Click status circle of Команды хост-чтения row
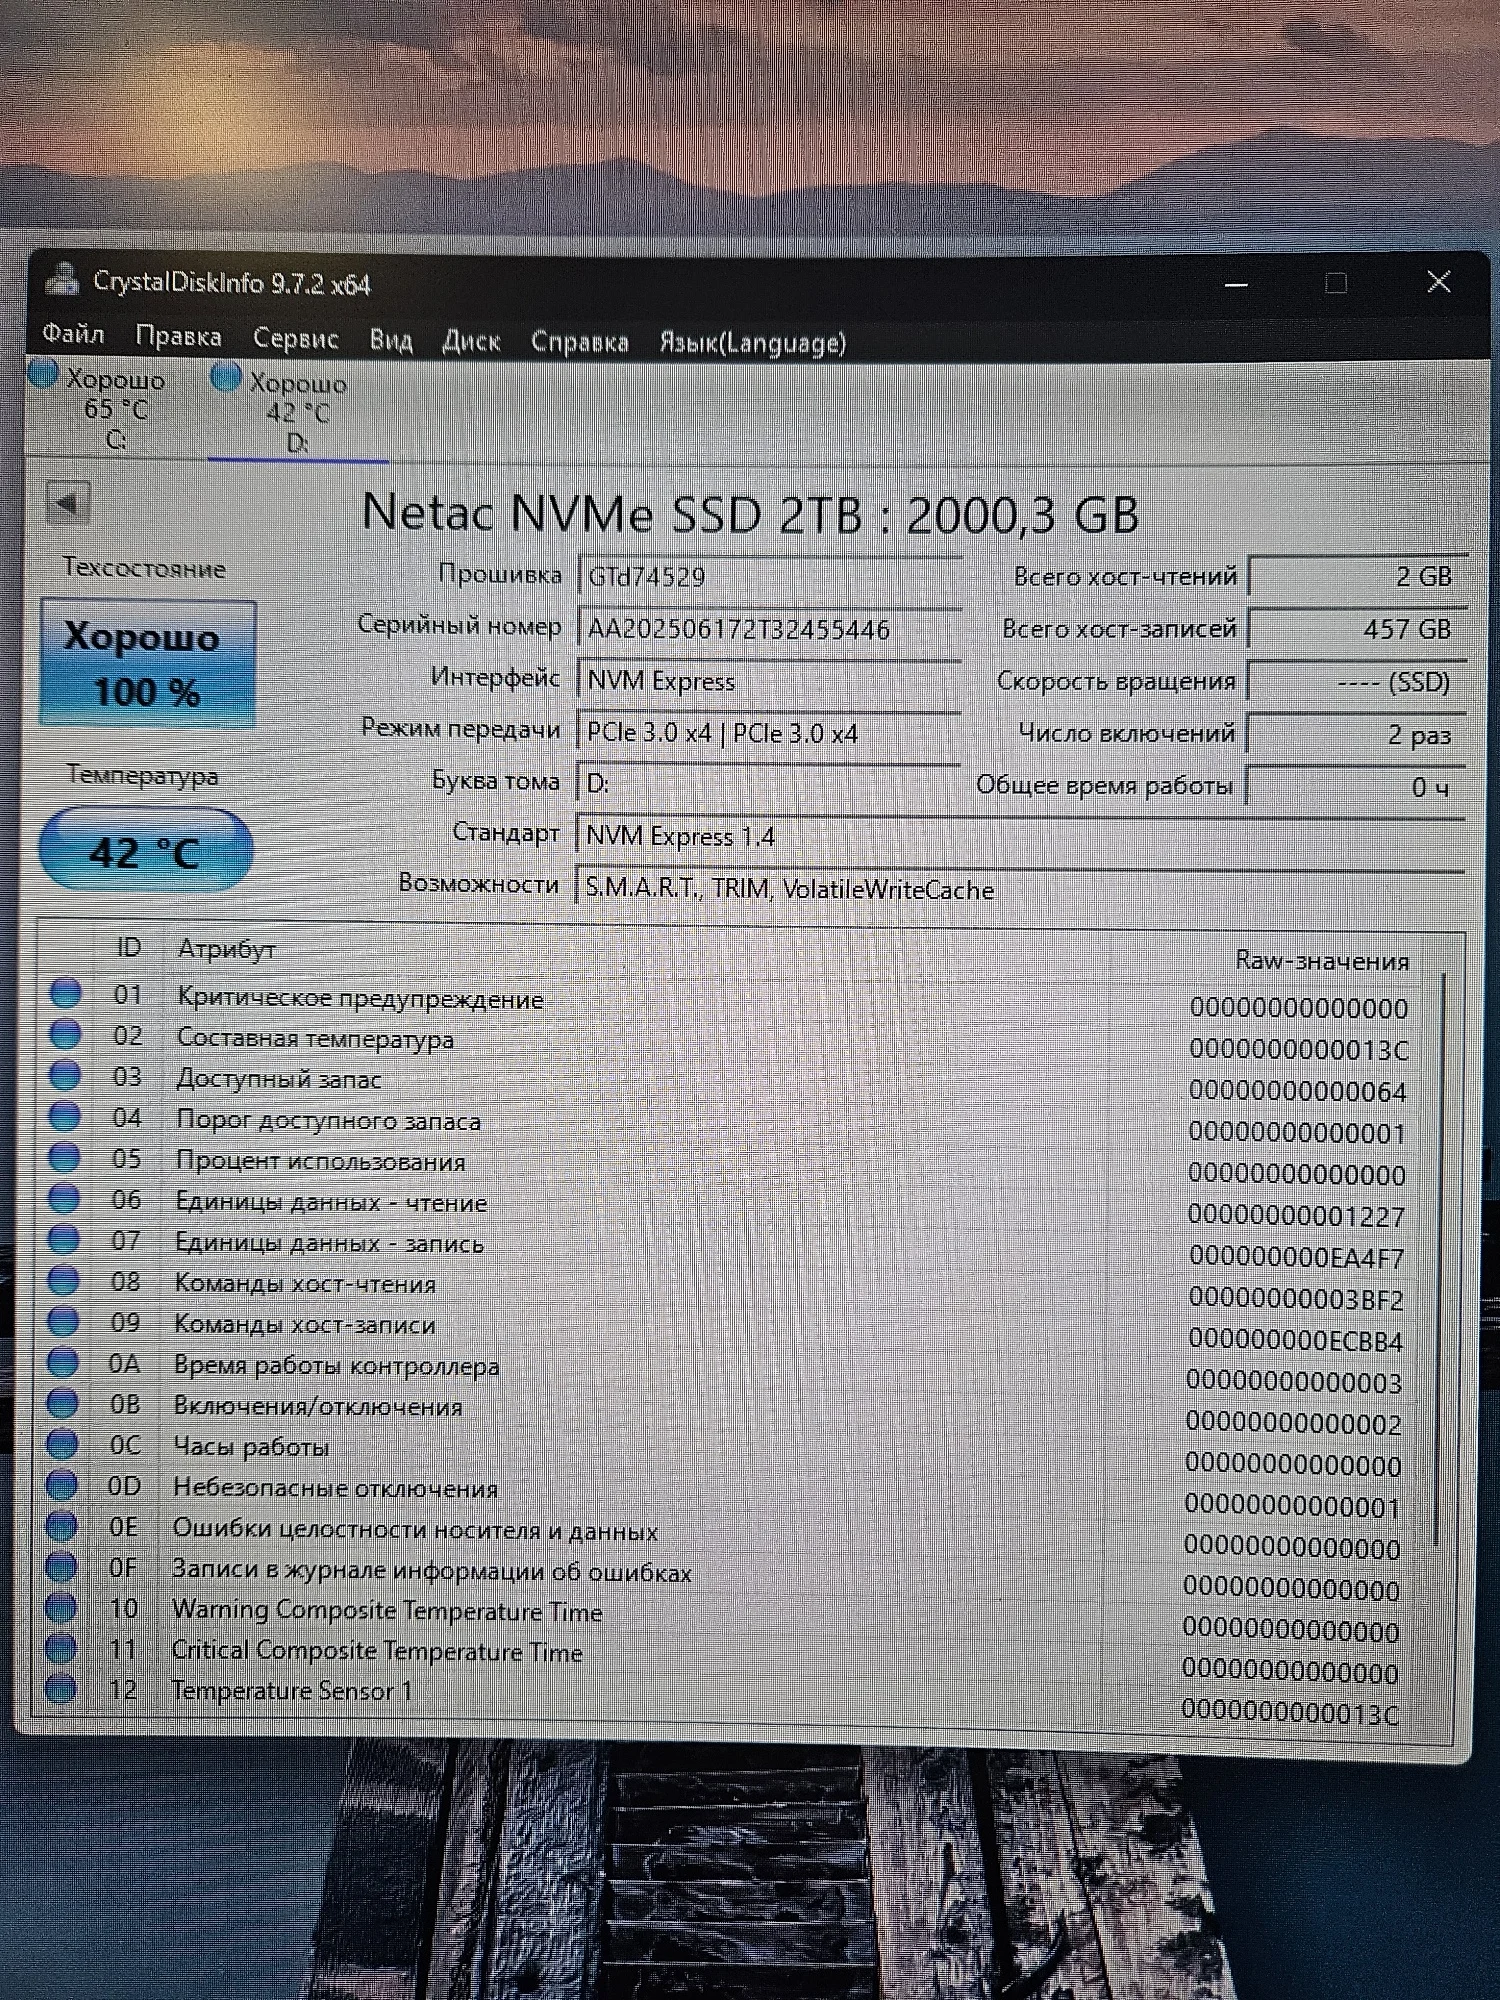This screenshot has width=1500, height=2000. (x=63, y=1280)
